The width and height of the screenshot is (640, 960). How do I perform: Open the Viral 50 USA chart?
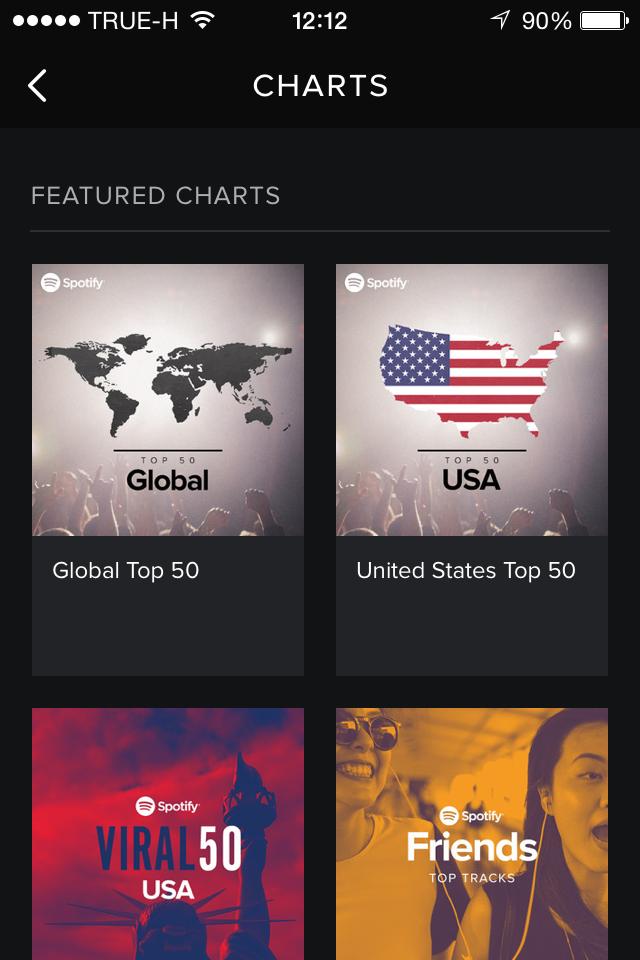[168, 840]
